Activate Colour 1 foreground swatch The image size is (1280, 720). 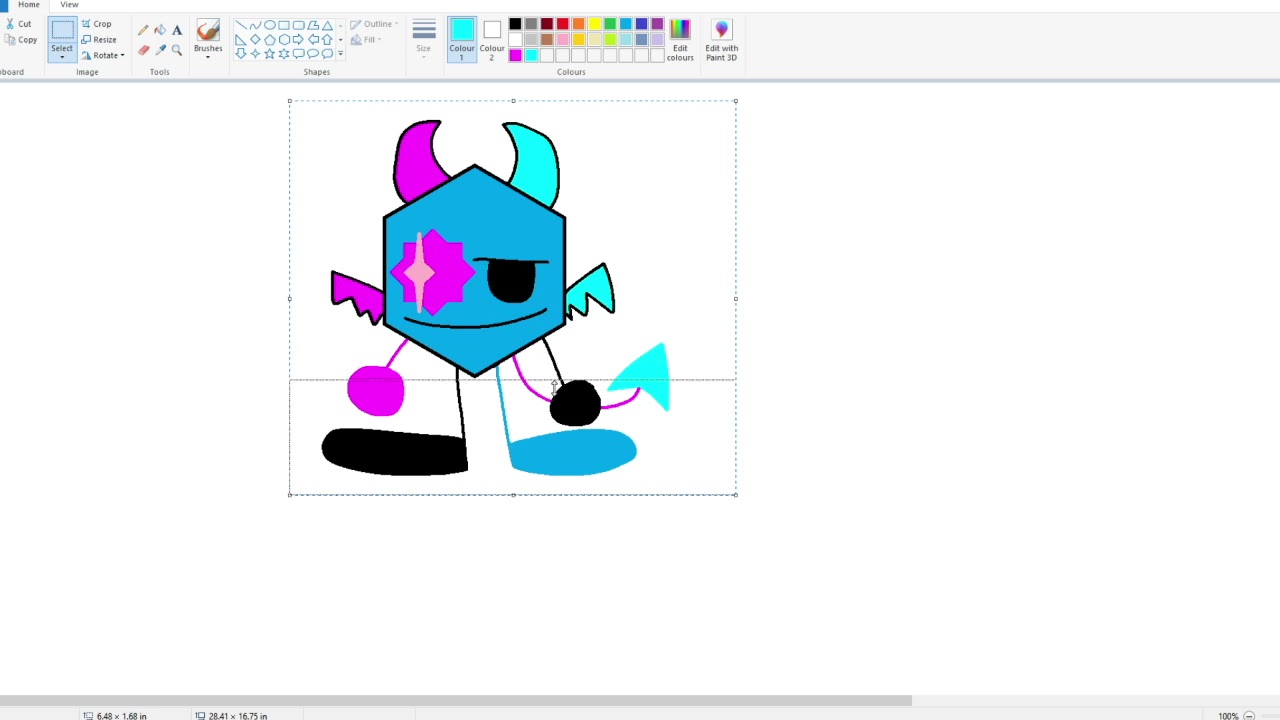tap(462, 40)
